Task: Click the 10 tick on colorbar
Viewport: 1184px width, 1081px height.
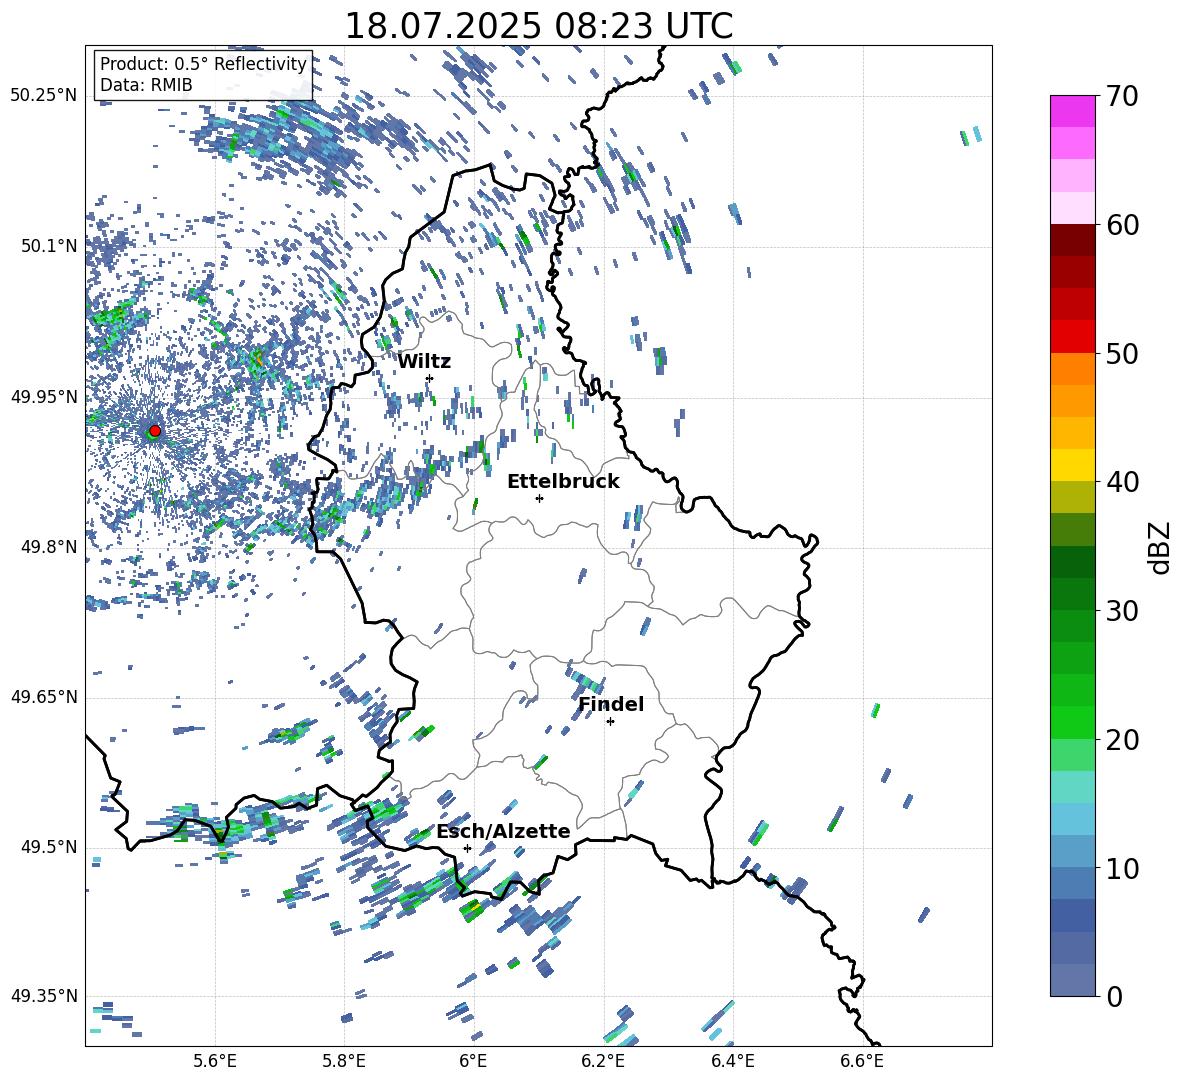Action: pyautogui.click(x=1122, y=868)
